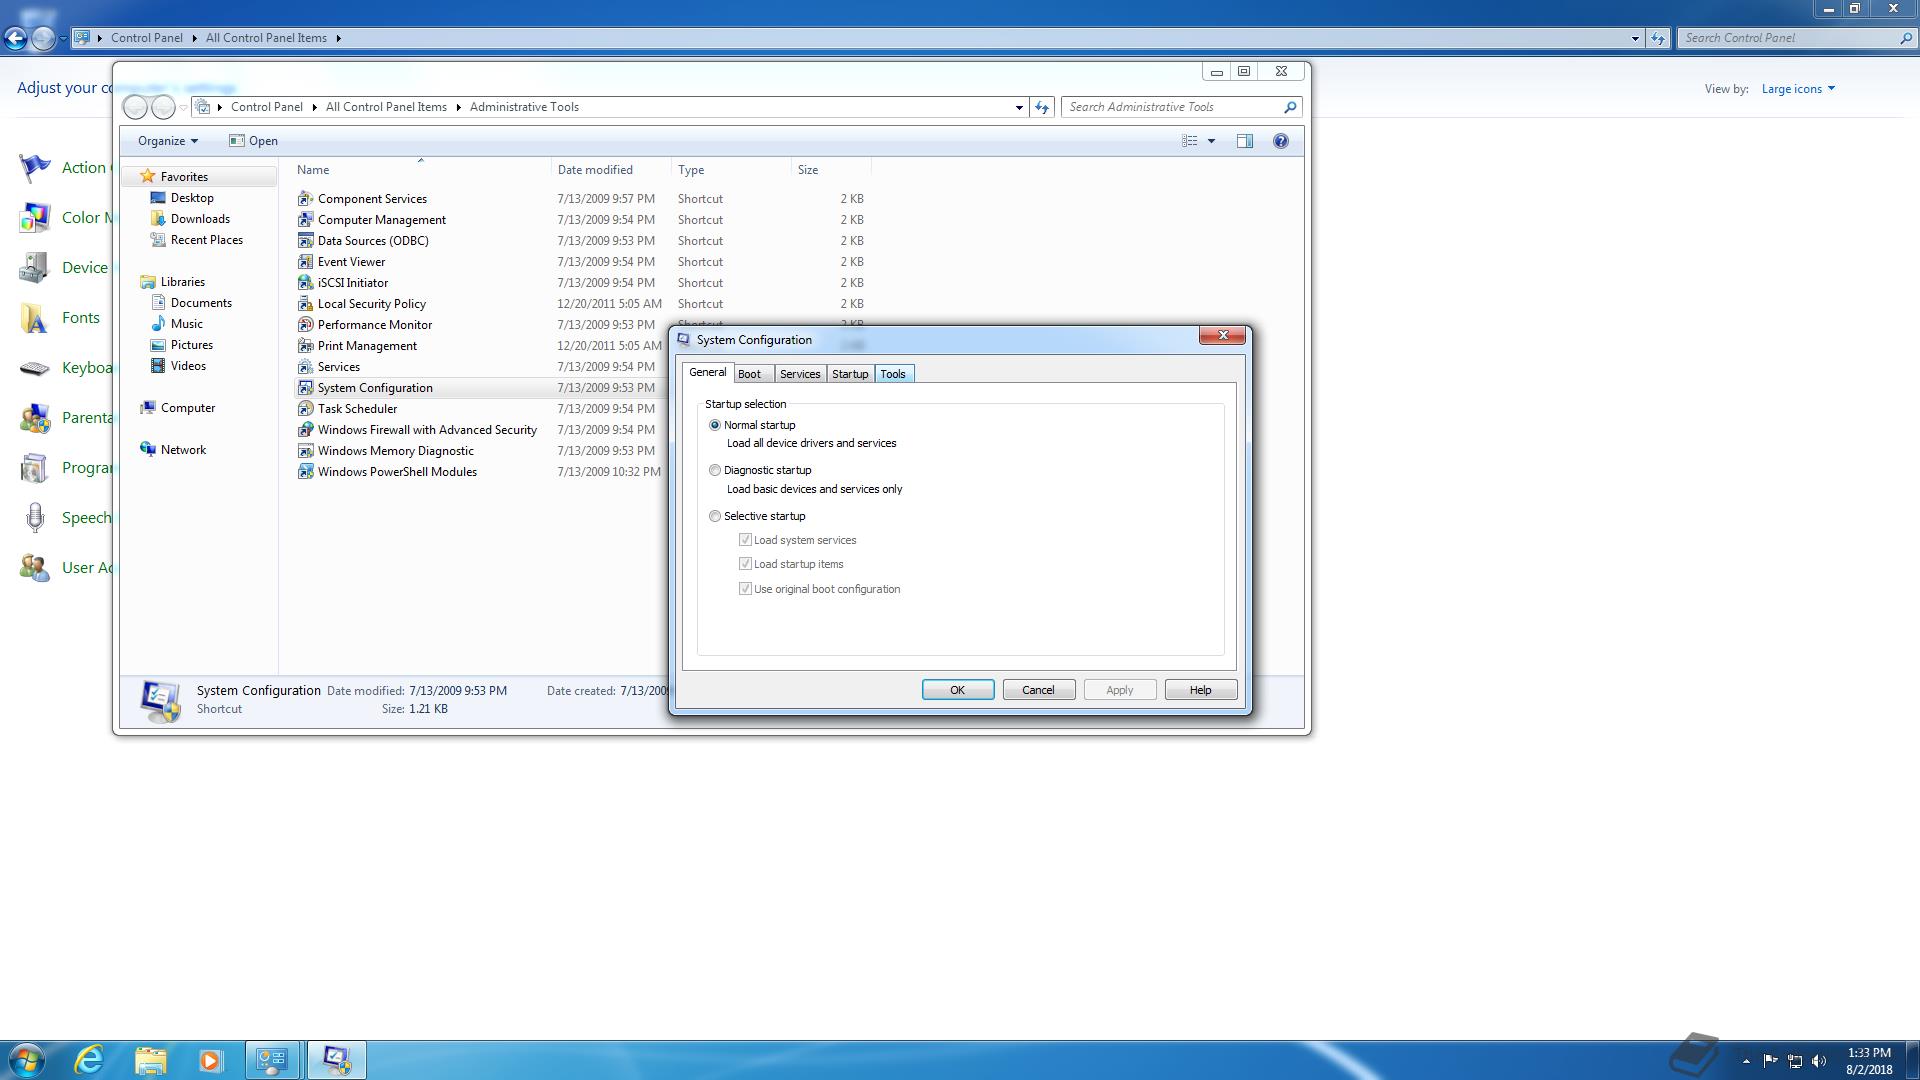This screenshot has width=1920, height=1080.
Task: Click the Event Viewer shortcut icon
Action: pyautogui.click(x=305, y=262)
